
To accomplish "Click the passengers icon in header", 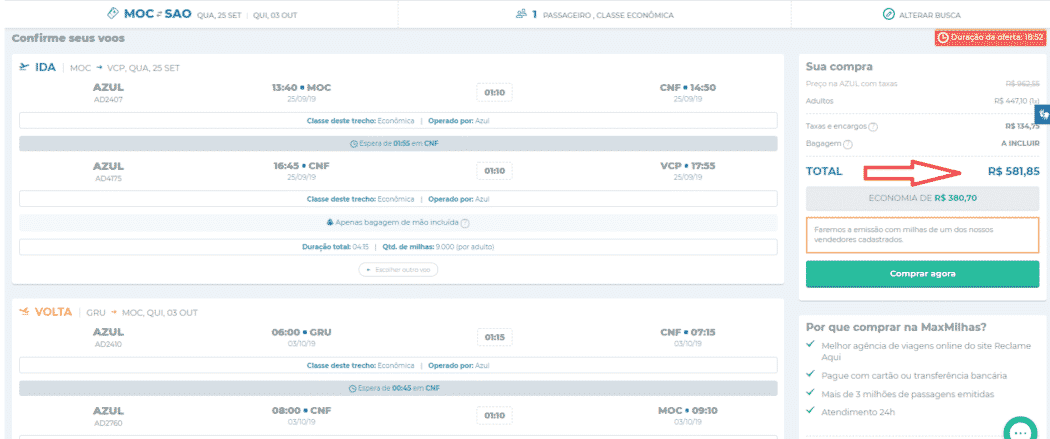I will coord(522,14).
